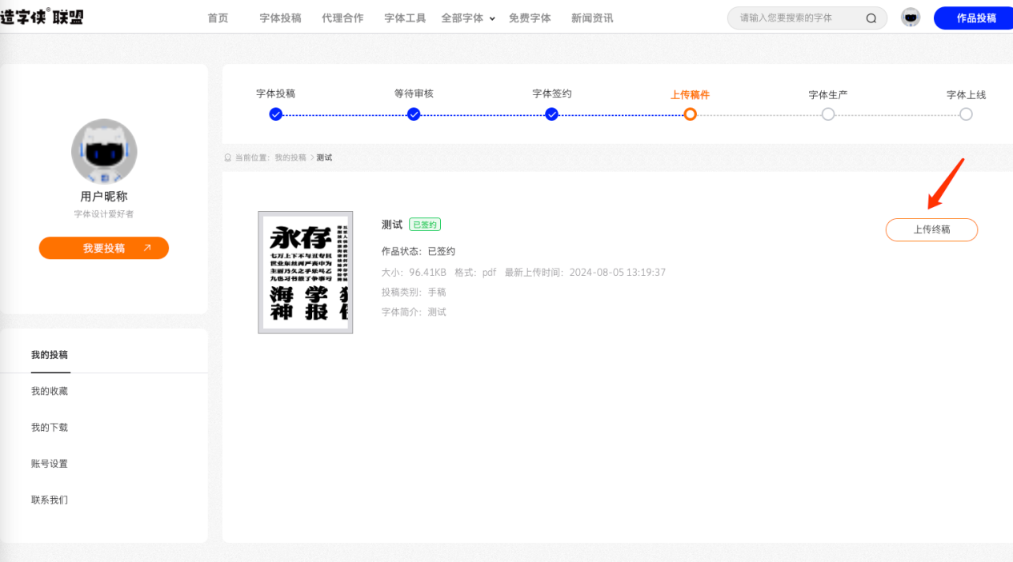Open 字体工具 in the top navigation
The height and width of the screenshot is (562, 1013).
point(405,18)
